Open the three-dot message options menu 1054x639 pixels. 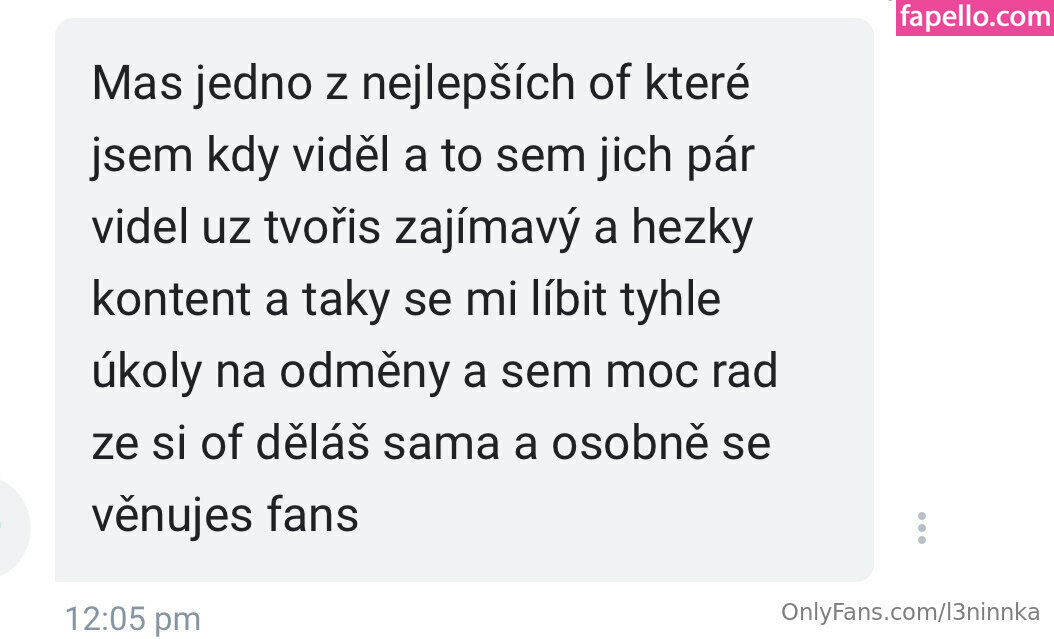pos(922,527)
